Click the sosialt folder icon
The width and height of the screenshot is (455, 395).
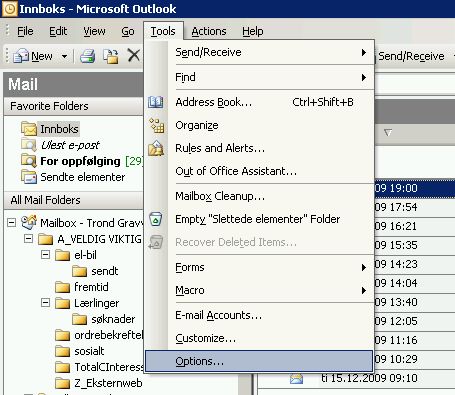[62, 351]
